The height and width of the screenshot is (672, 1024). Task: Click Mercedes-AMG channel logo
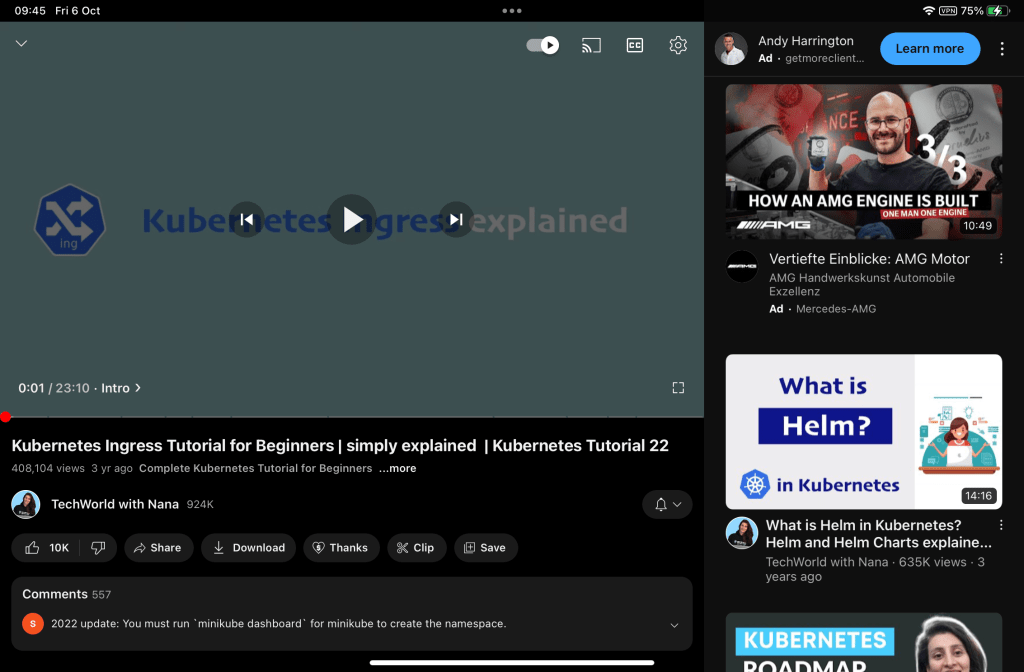[742, 266]
